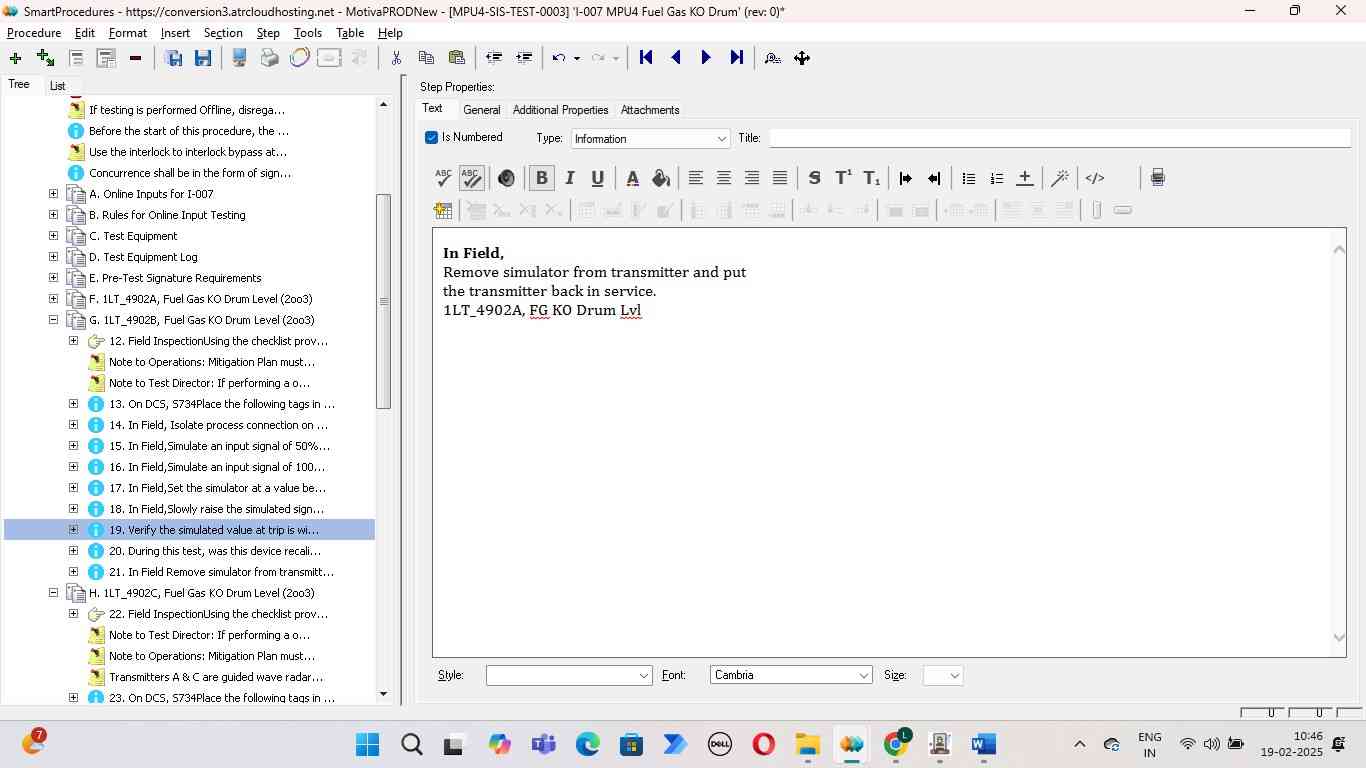1366x768 pixels.
Task: Click the undo arrow icon
Action: pos(559,58)
